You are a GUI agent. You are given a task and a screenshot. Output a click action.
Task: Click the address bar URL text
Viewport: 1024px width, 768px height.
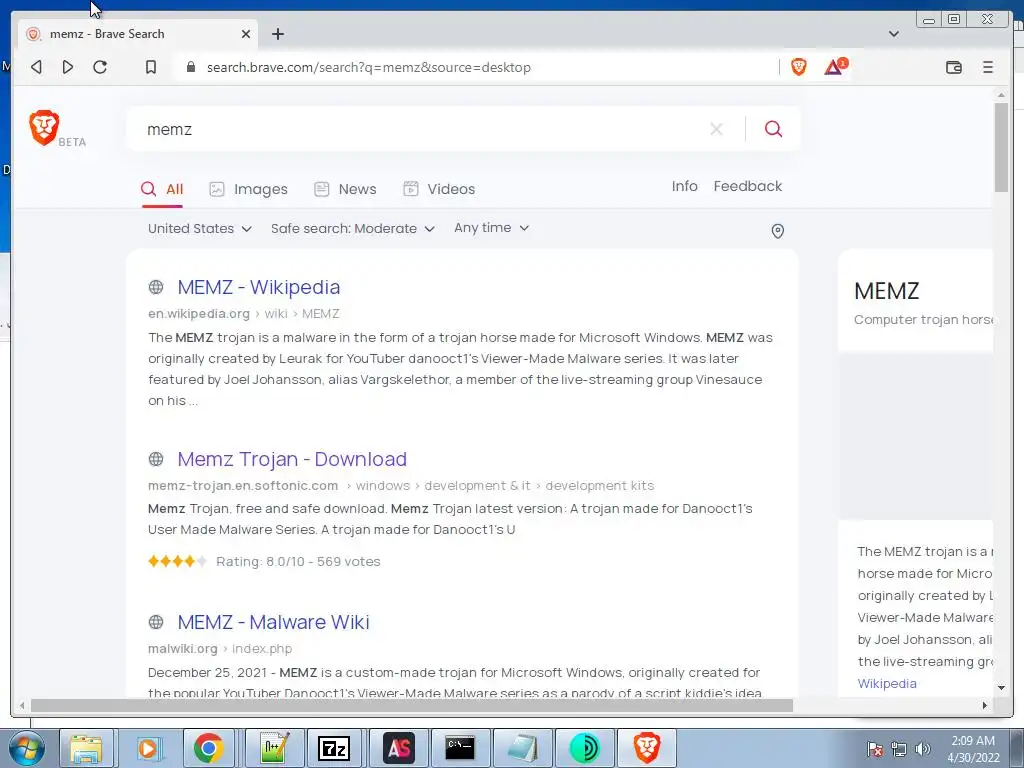tap(368, 67)
